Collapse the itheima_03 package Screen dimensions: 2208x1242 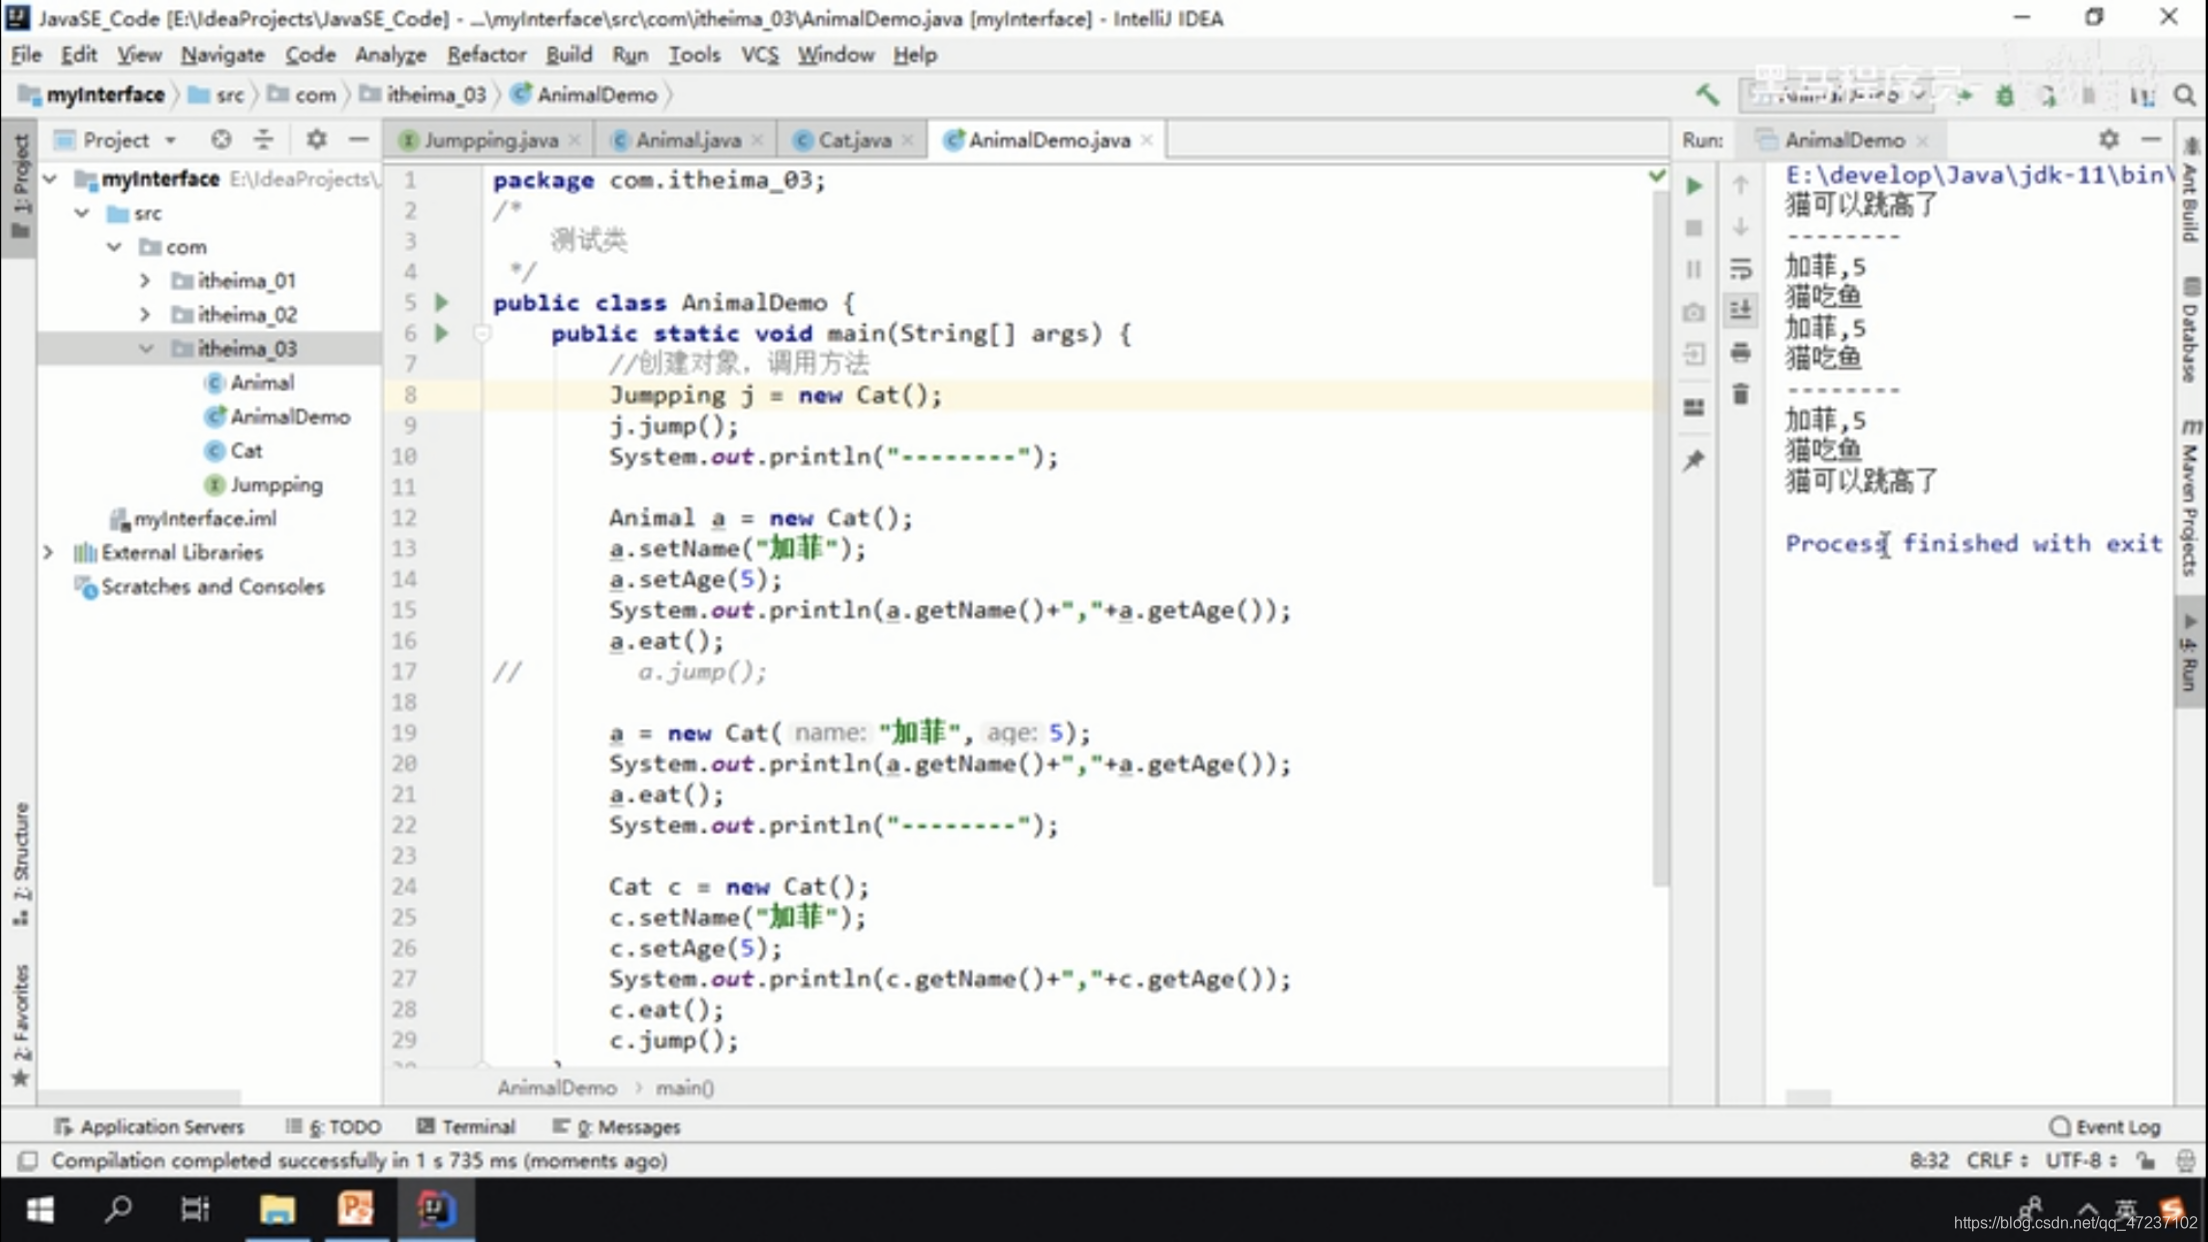coord(147,349)
